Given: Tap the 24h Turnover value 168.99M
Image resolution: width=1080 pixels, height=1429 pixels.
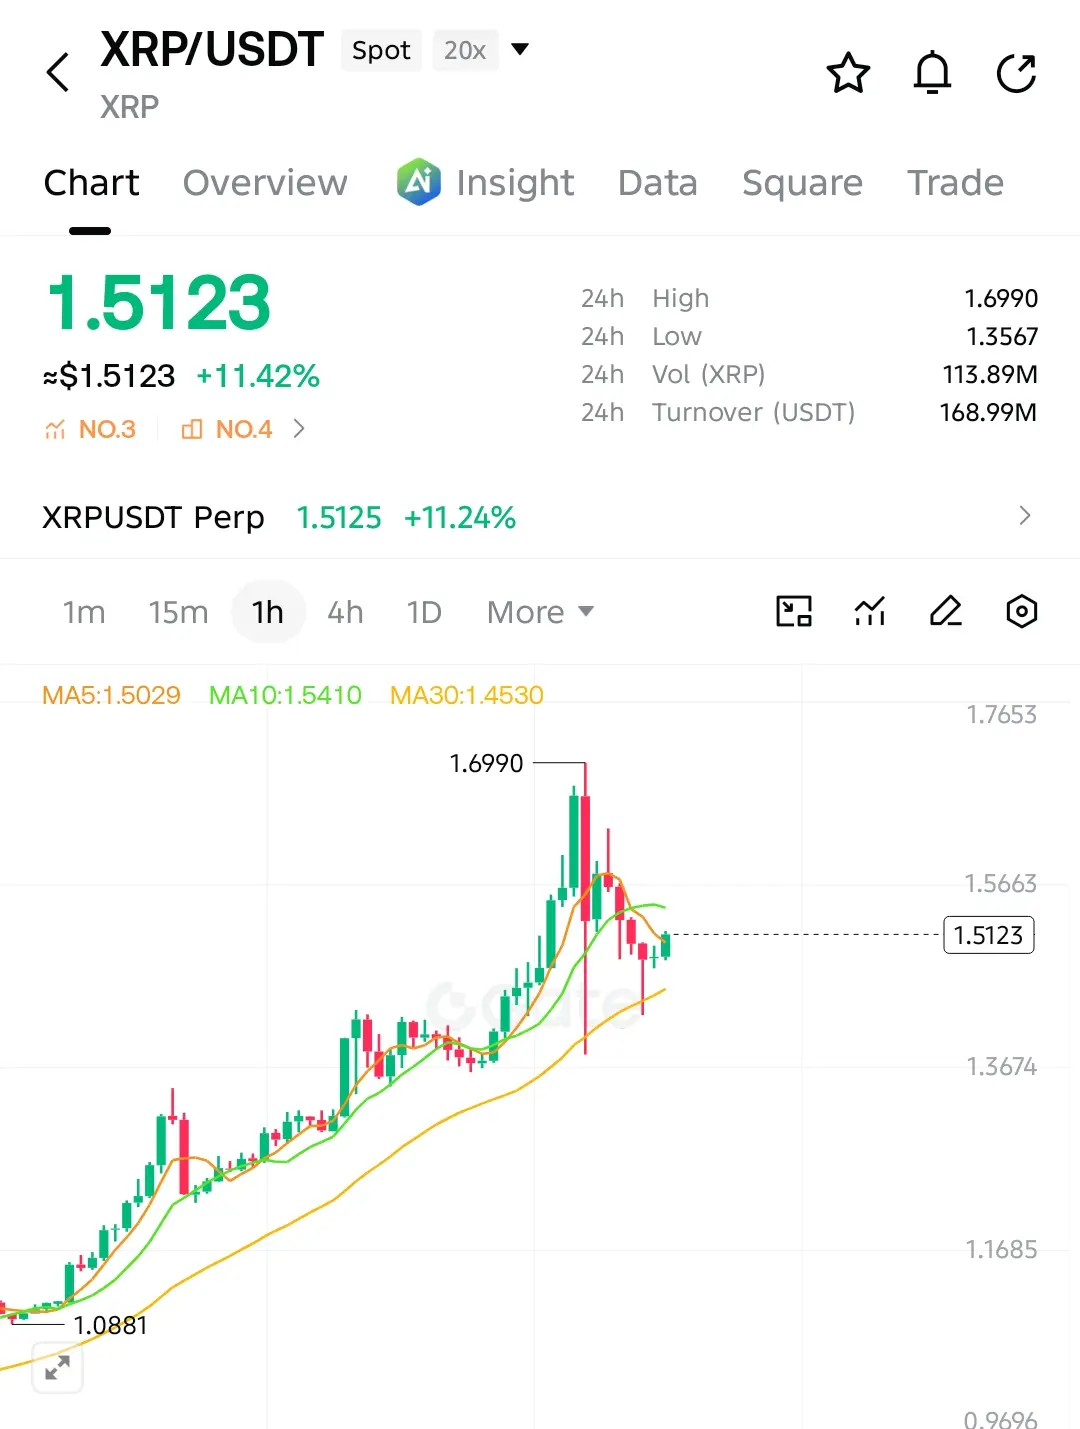Looking at the screenshot, I should pyautogui.click(x=988, y=412).
